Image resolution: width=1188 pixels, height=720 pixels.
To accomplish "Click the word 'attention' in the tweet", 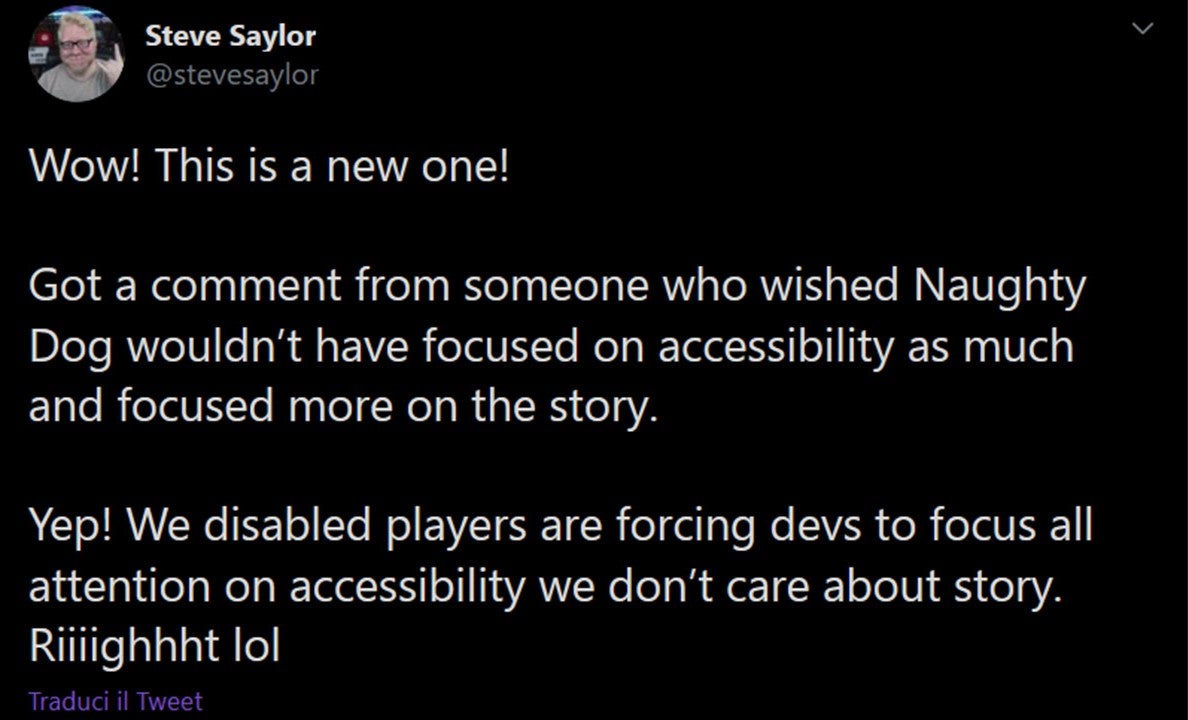I will (119, 587).
